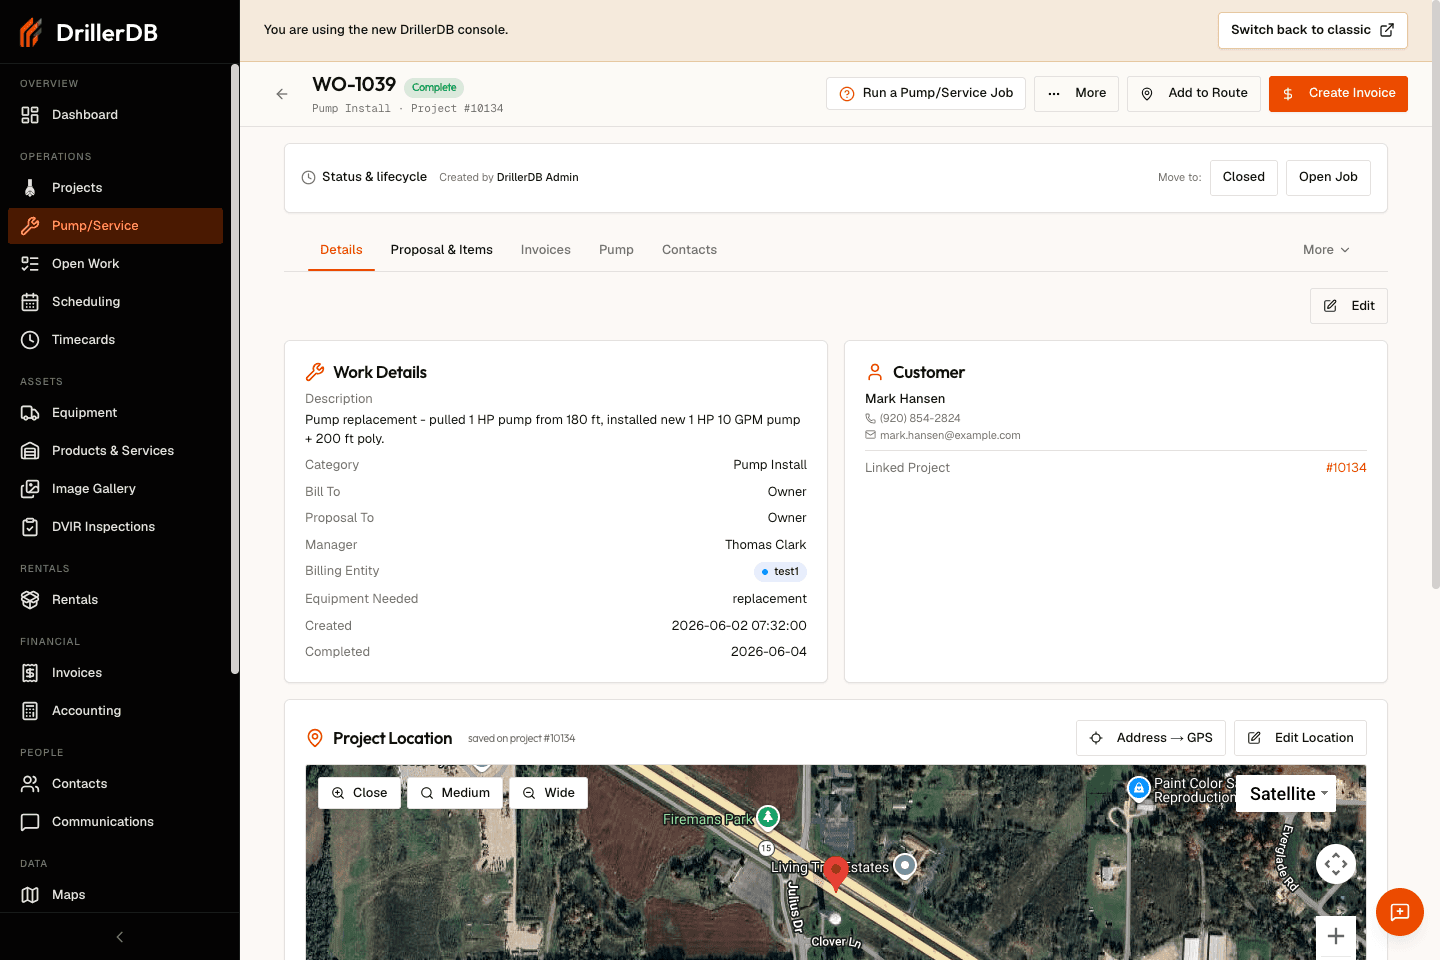This screenshot has width=1440, height=960.
Task: Zoom in the map with plus button
Action: (1335, 937)
